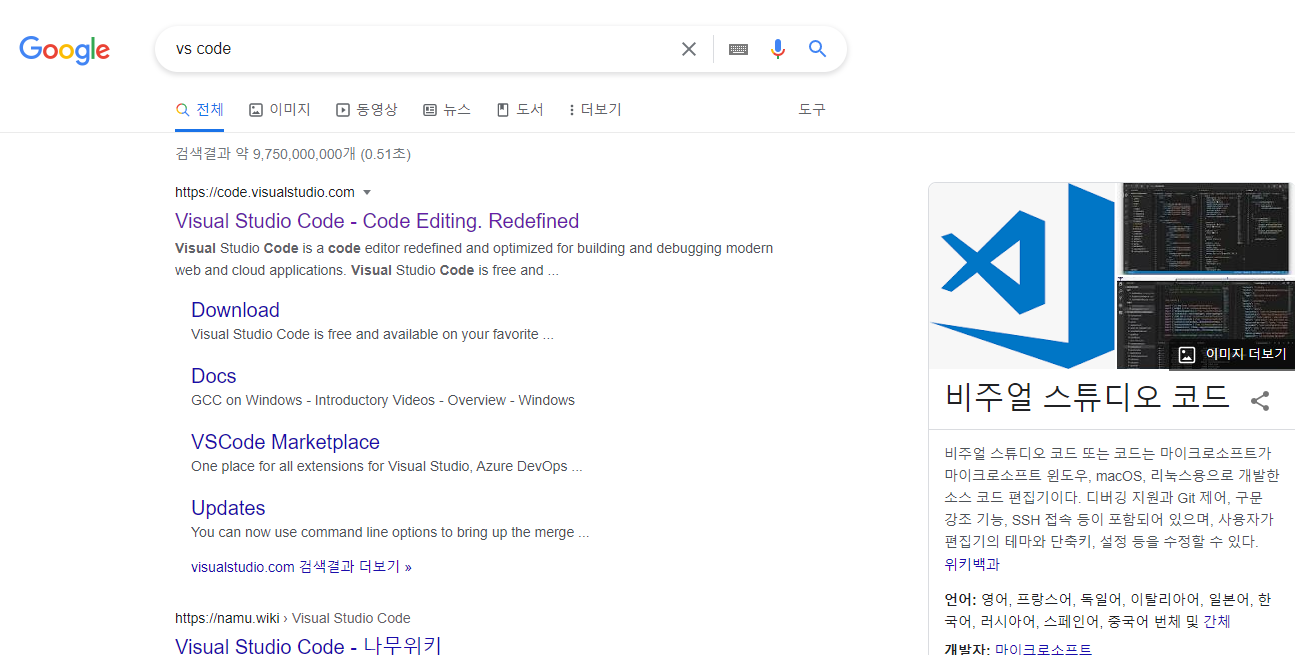Viewport: 1295px width, 655px height.
Task: Switch to the 동영상 tab
Action: [367, 110]
